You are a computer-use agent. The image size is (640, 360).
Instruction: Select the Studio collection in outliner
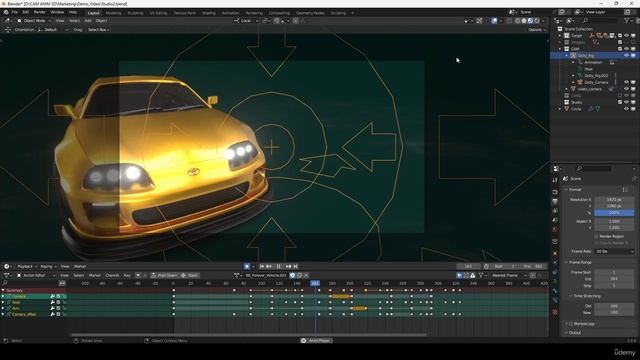[576, 102]
